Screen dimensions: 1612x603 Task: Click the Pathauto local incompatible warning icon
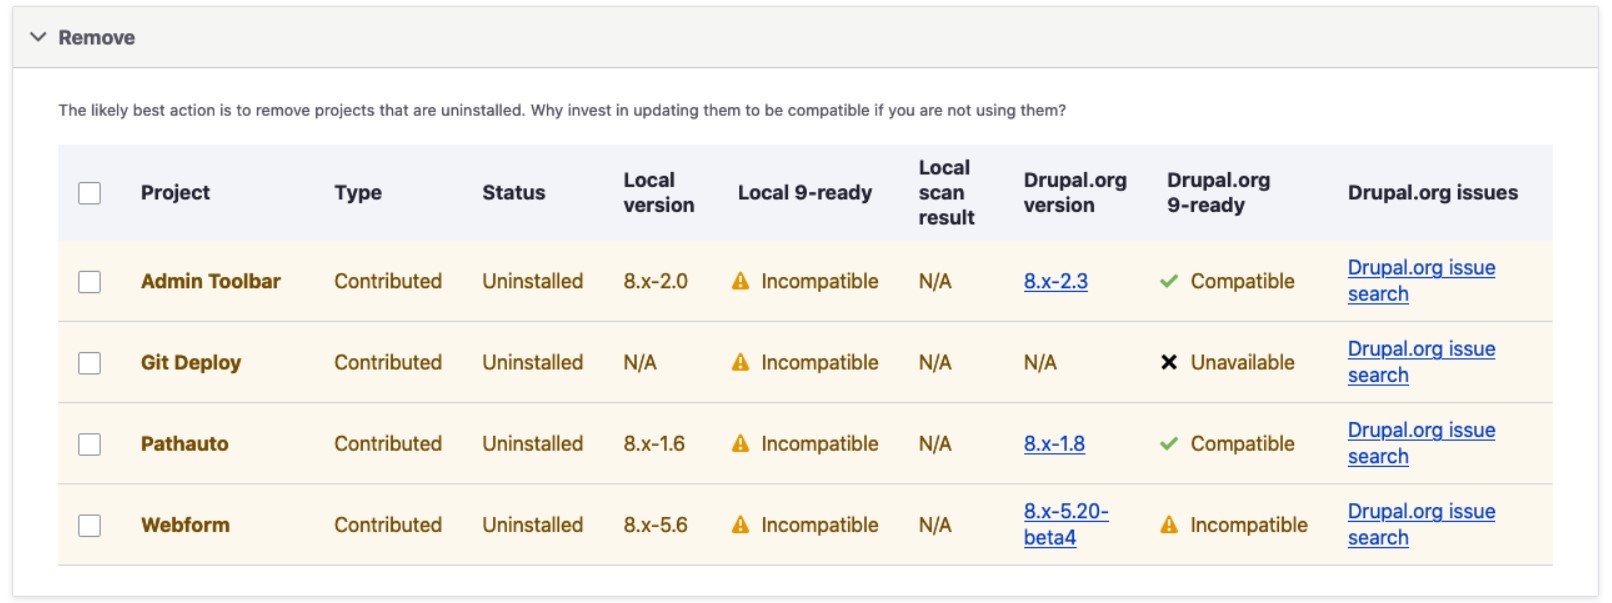tap(740, 443)
